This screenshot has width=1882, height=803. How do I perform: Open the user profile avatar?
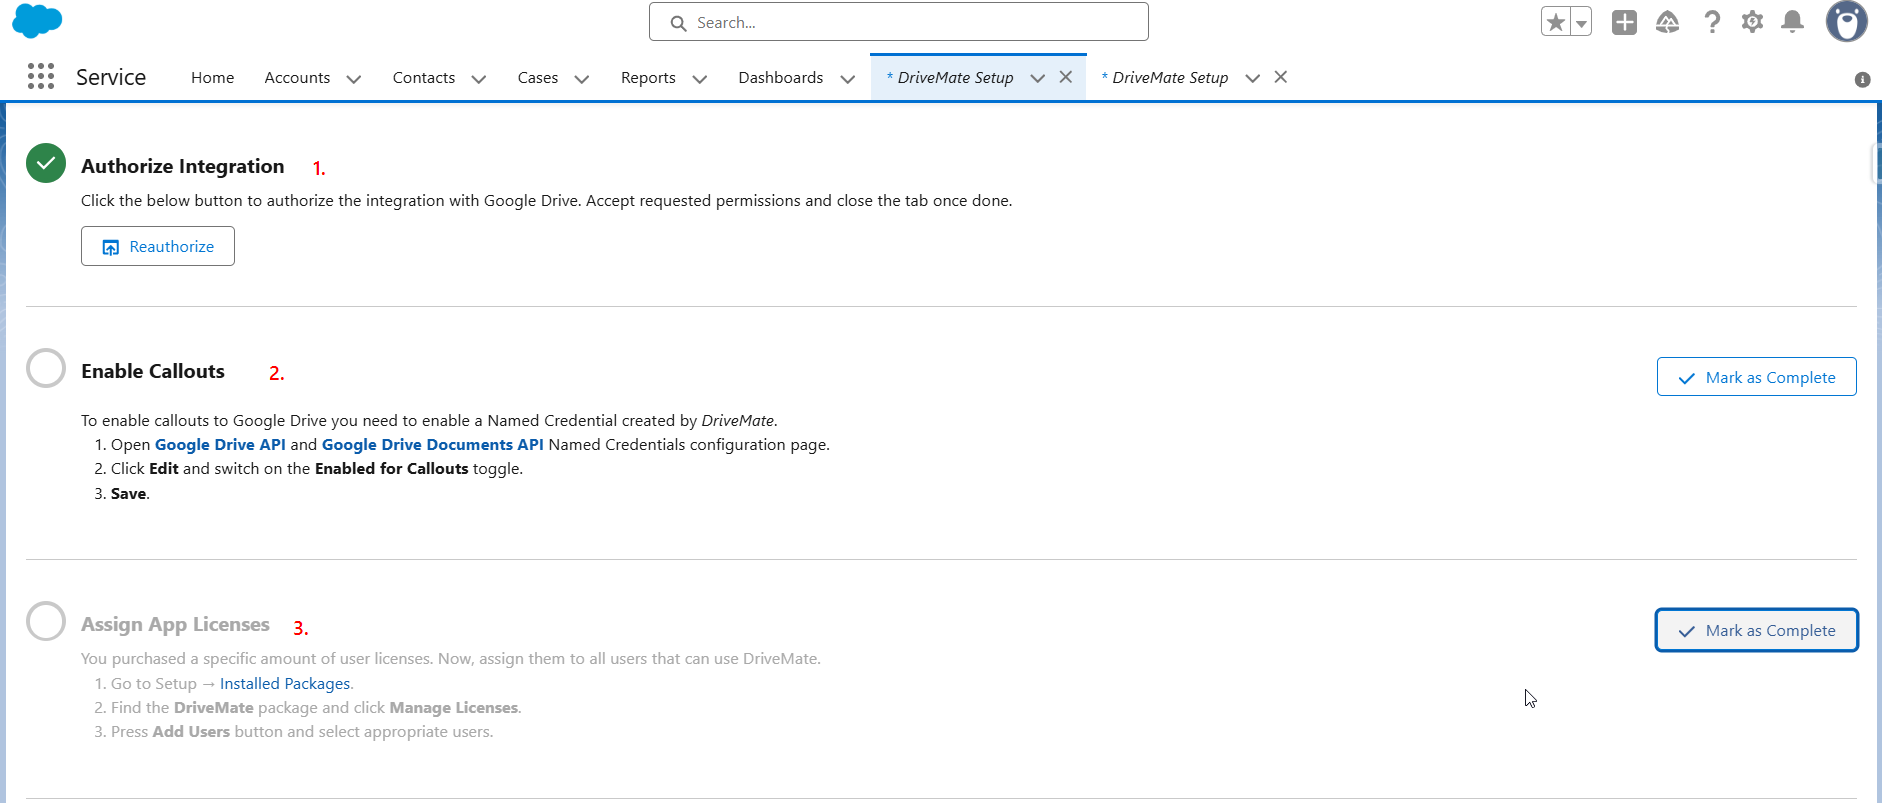tap(1846, 21)
